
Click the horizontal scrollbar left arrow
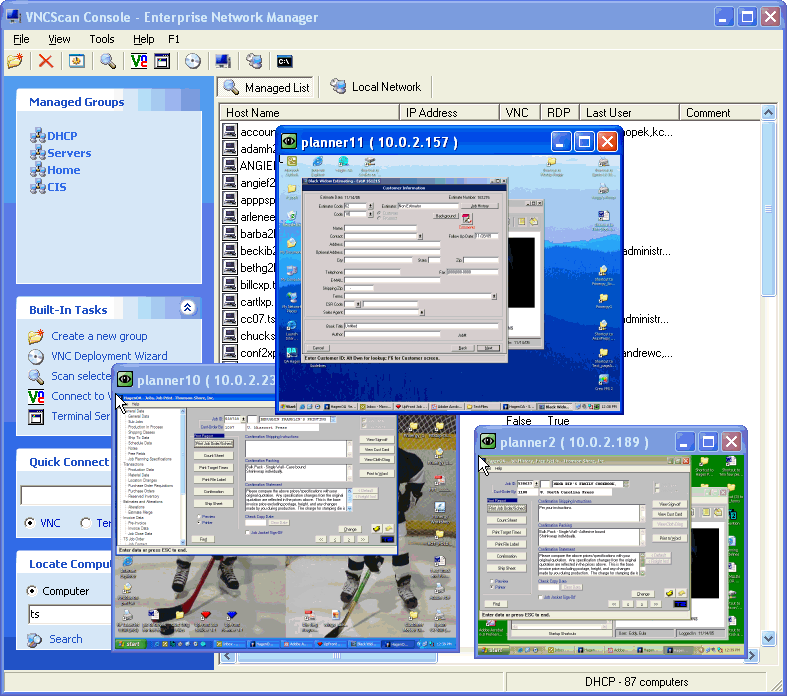click(x=228, y=656)
